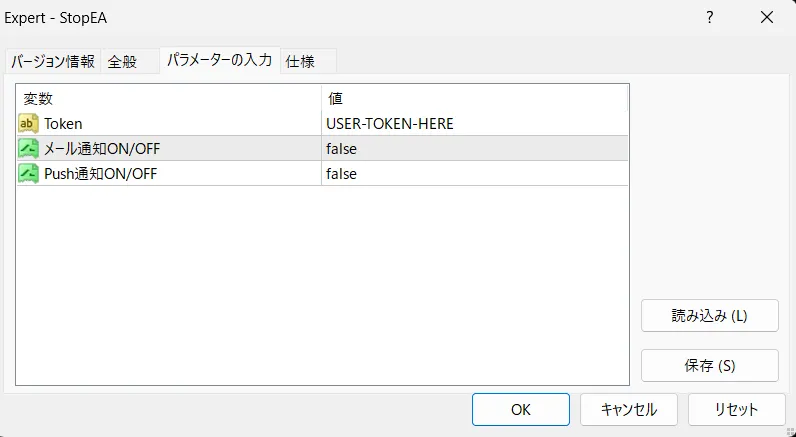Click the green icon beside Push通知ON/OFF

(29, 174)
